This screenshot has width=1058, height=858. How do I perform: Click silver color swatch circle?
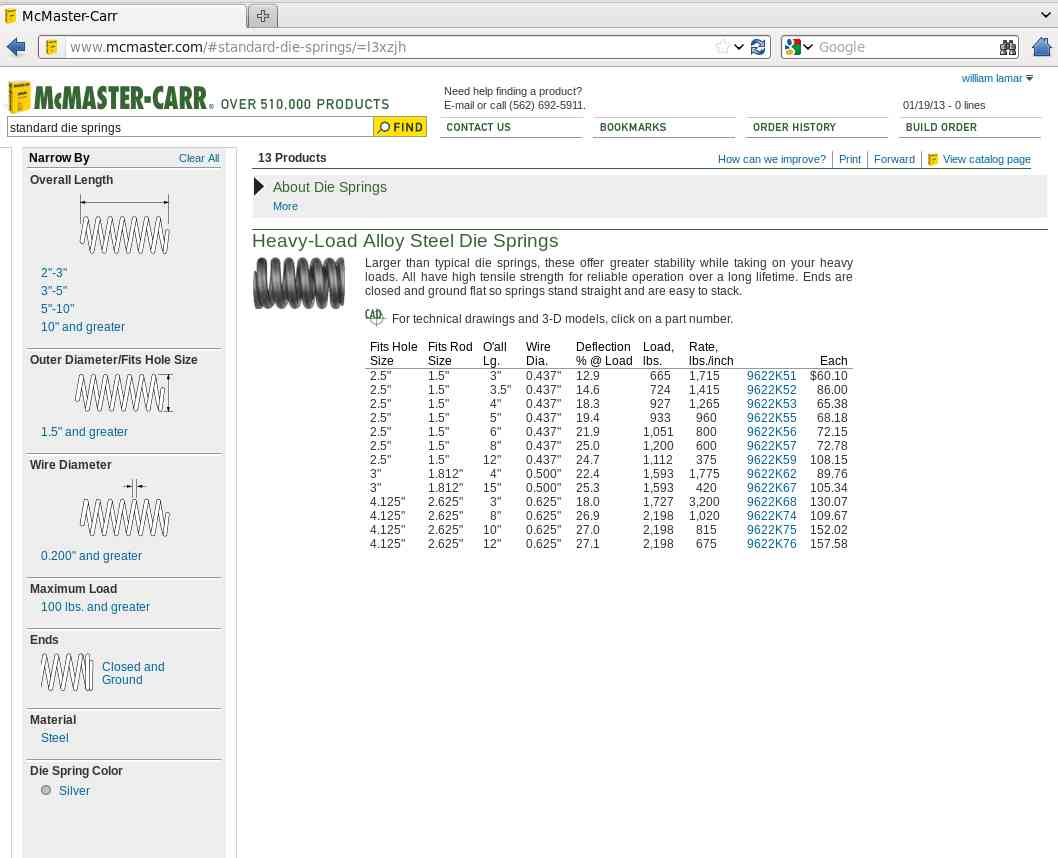click(x=46, y=790)
